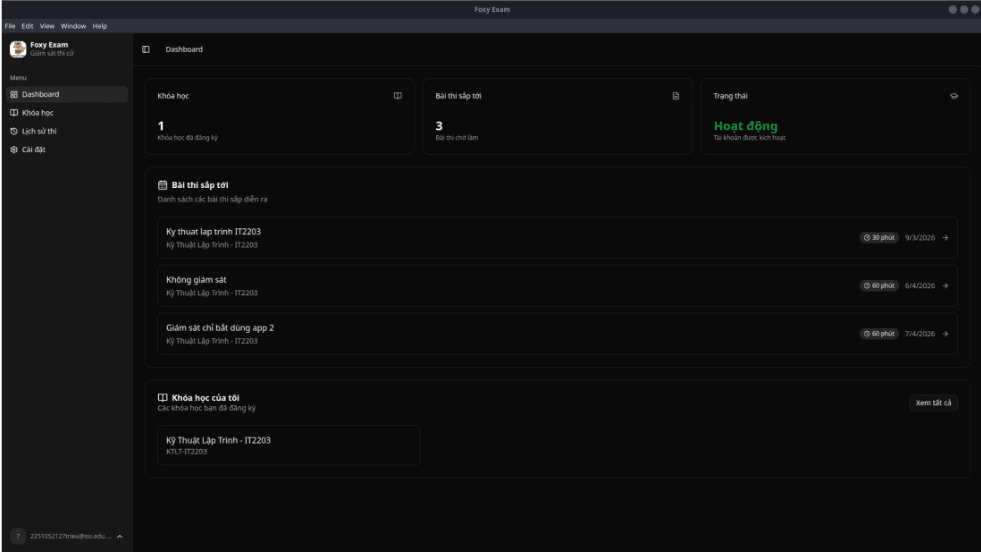Open the Help menu
The width and height of the screenshot is (981, 552).
[99, 26]
